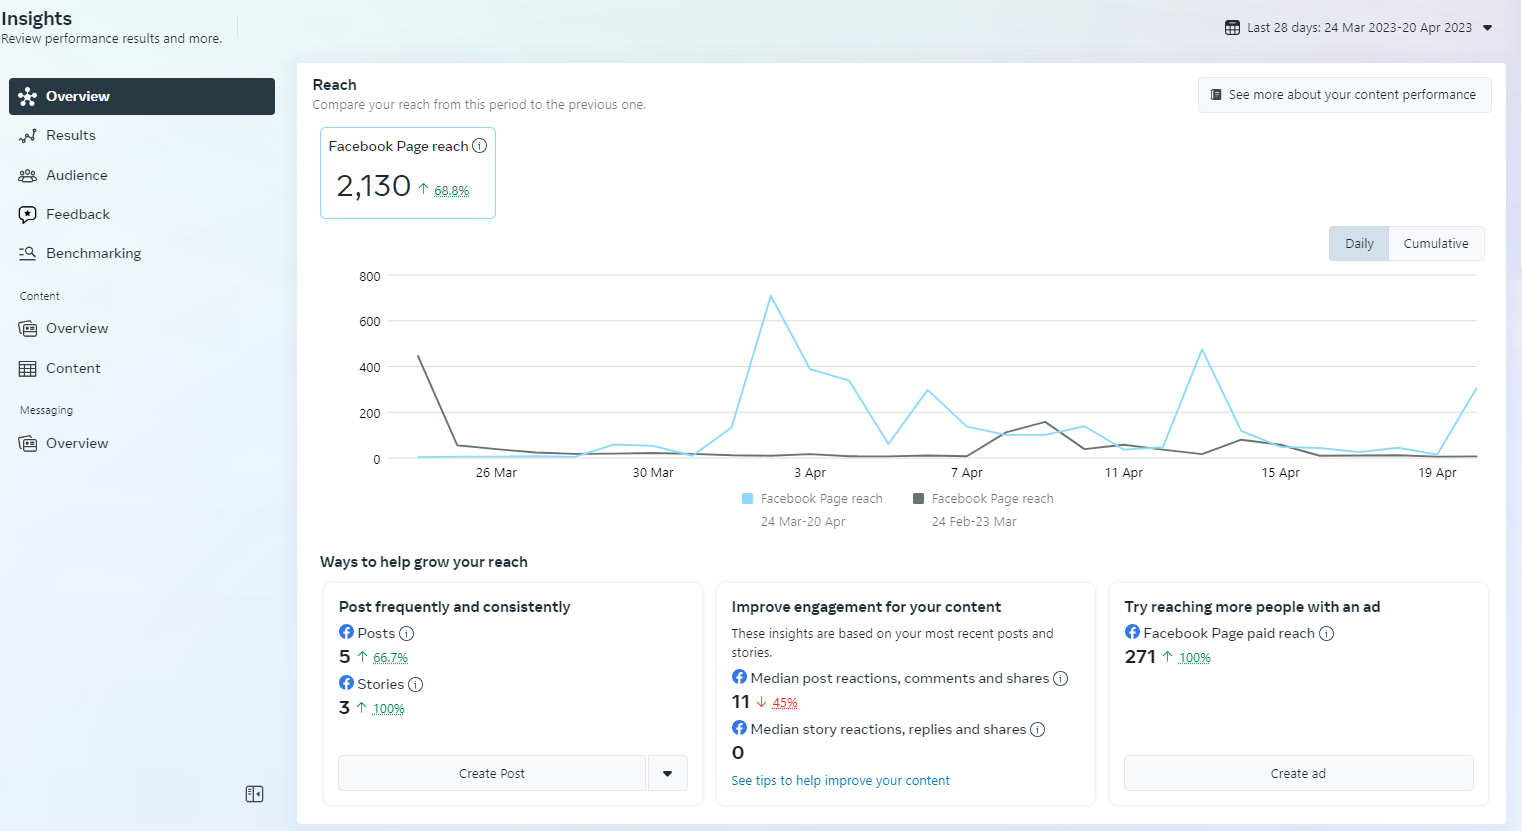Click the 66.7% posts change link
The image size is (1522, 831).
click(390, 658)
